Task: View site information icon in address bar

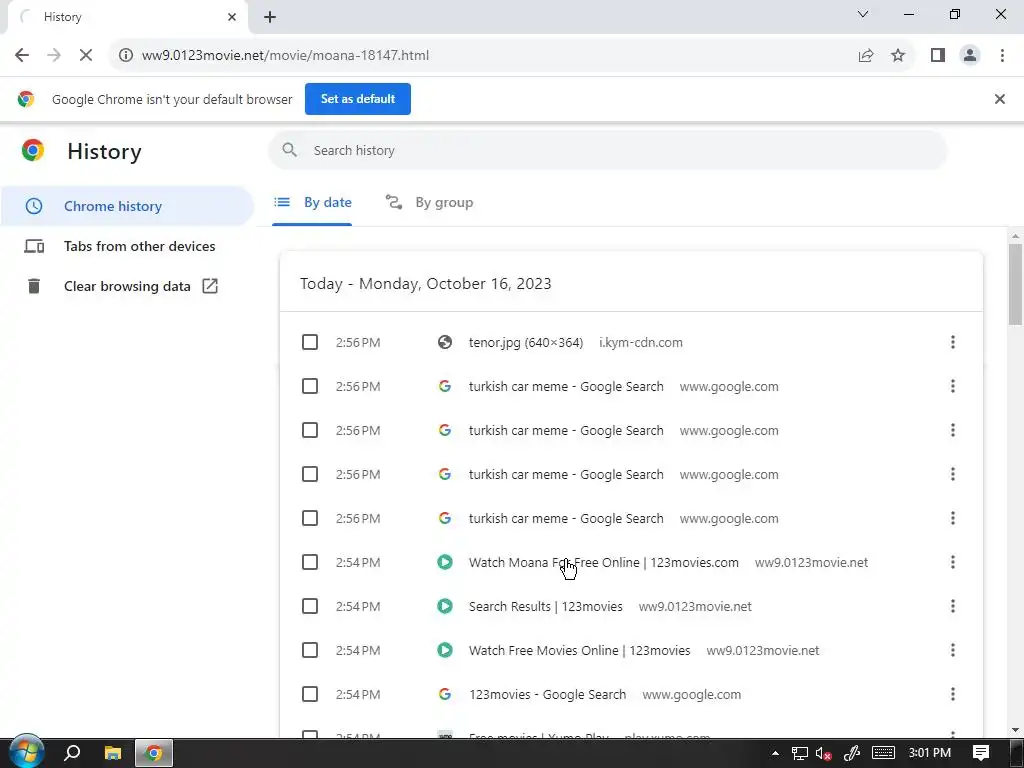Action: point(125,56)
